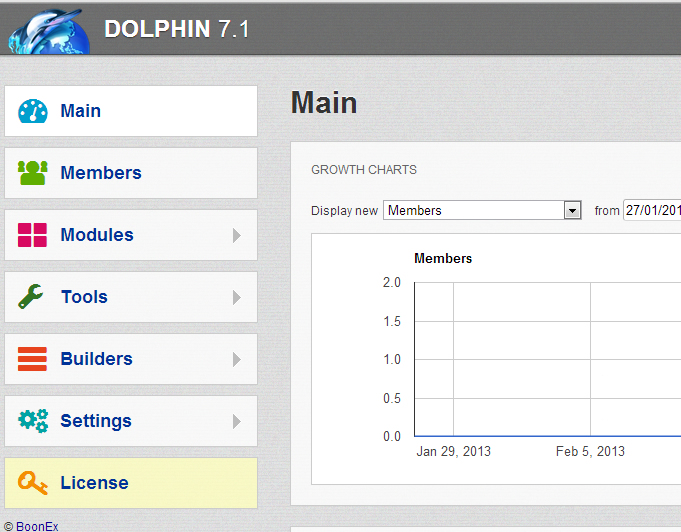The width and height of the screenshot is (681, 532).
Task: Click the red Builders bars icon
Action: 33,359
